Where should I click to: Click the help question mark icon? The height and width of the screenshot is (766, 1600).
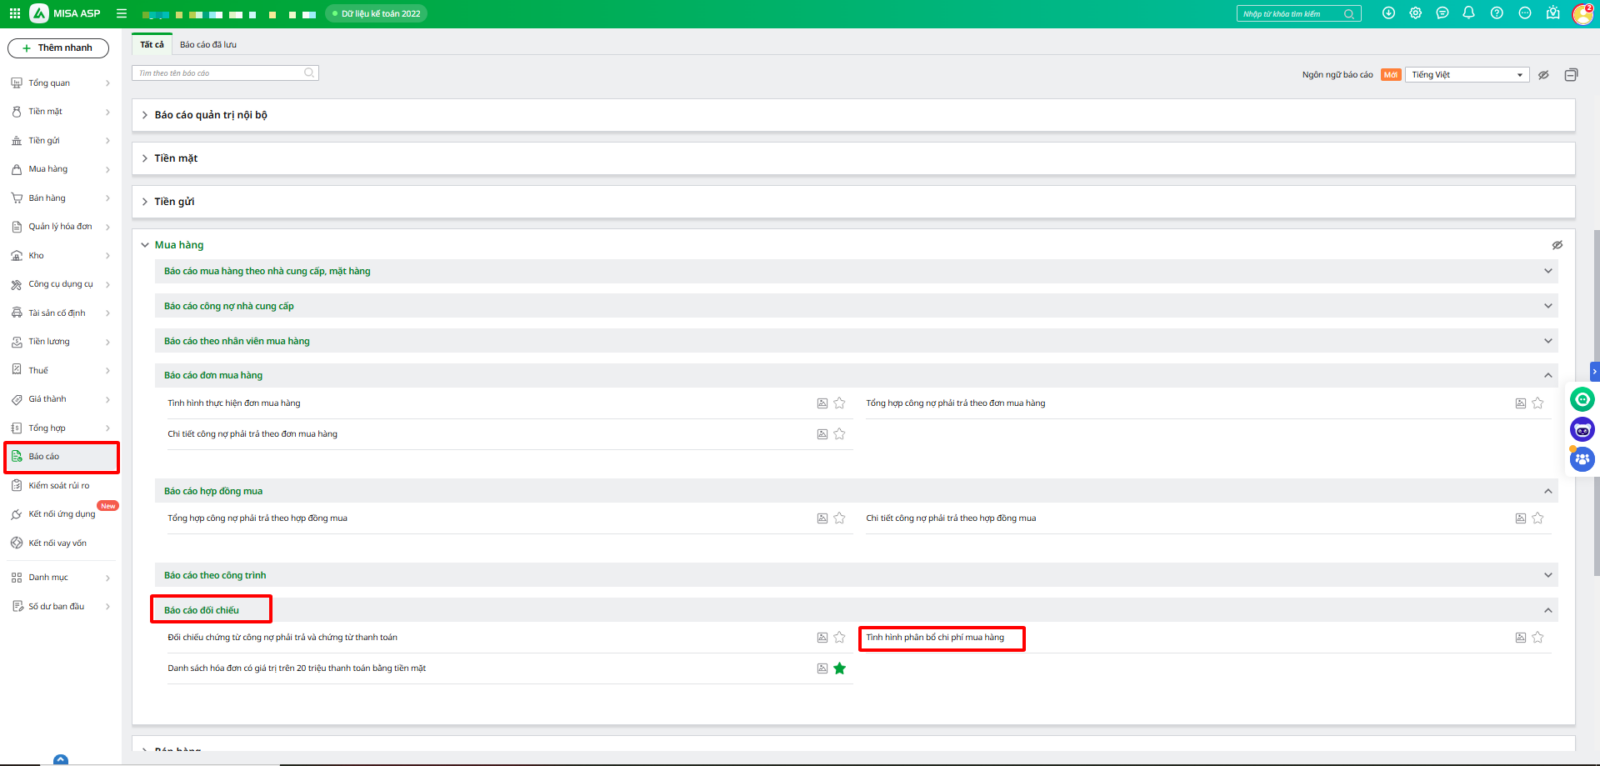(x=1496, y=13)
